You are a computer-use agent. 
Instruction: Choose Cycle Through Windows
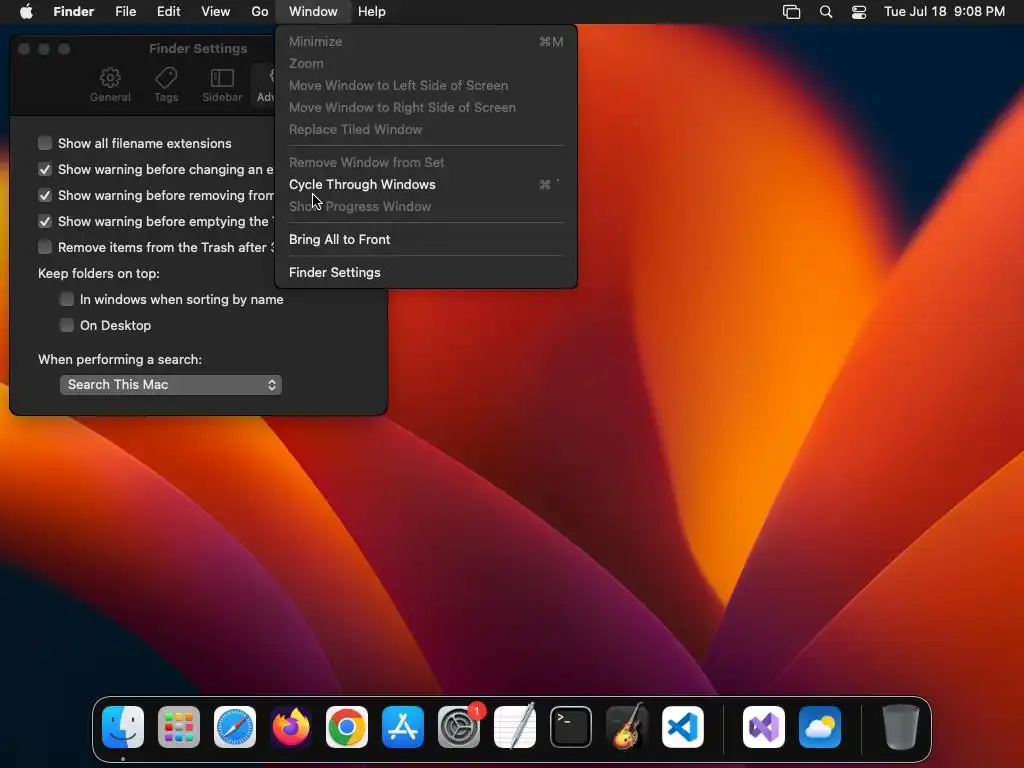point(426,184)
